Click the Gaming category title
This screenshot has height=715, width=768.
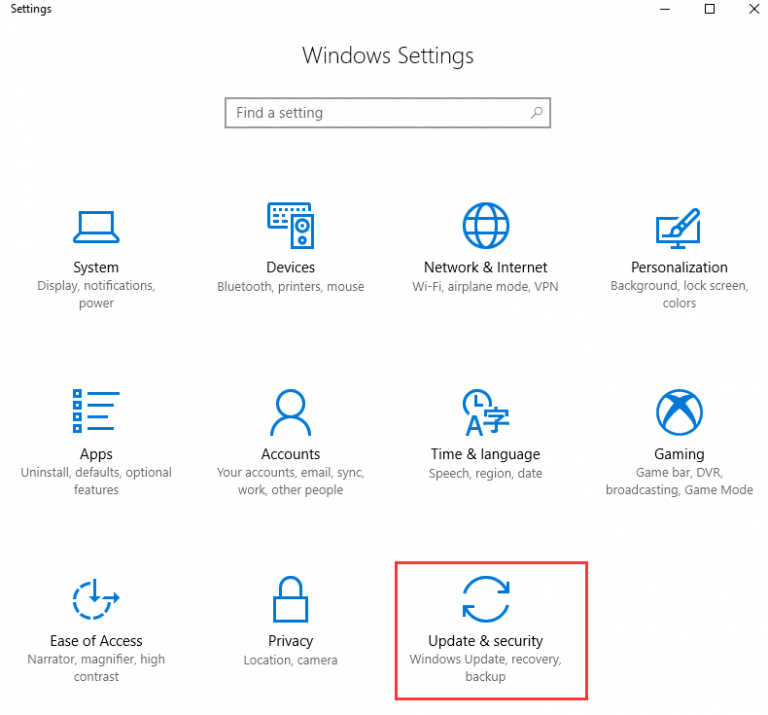679,454
